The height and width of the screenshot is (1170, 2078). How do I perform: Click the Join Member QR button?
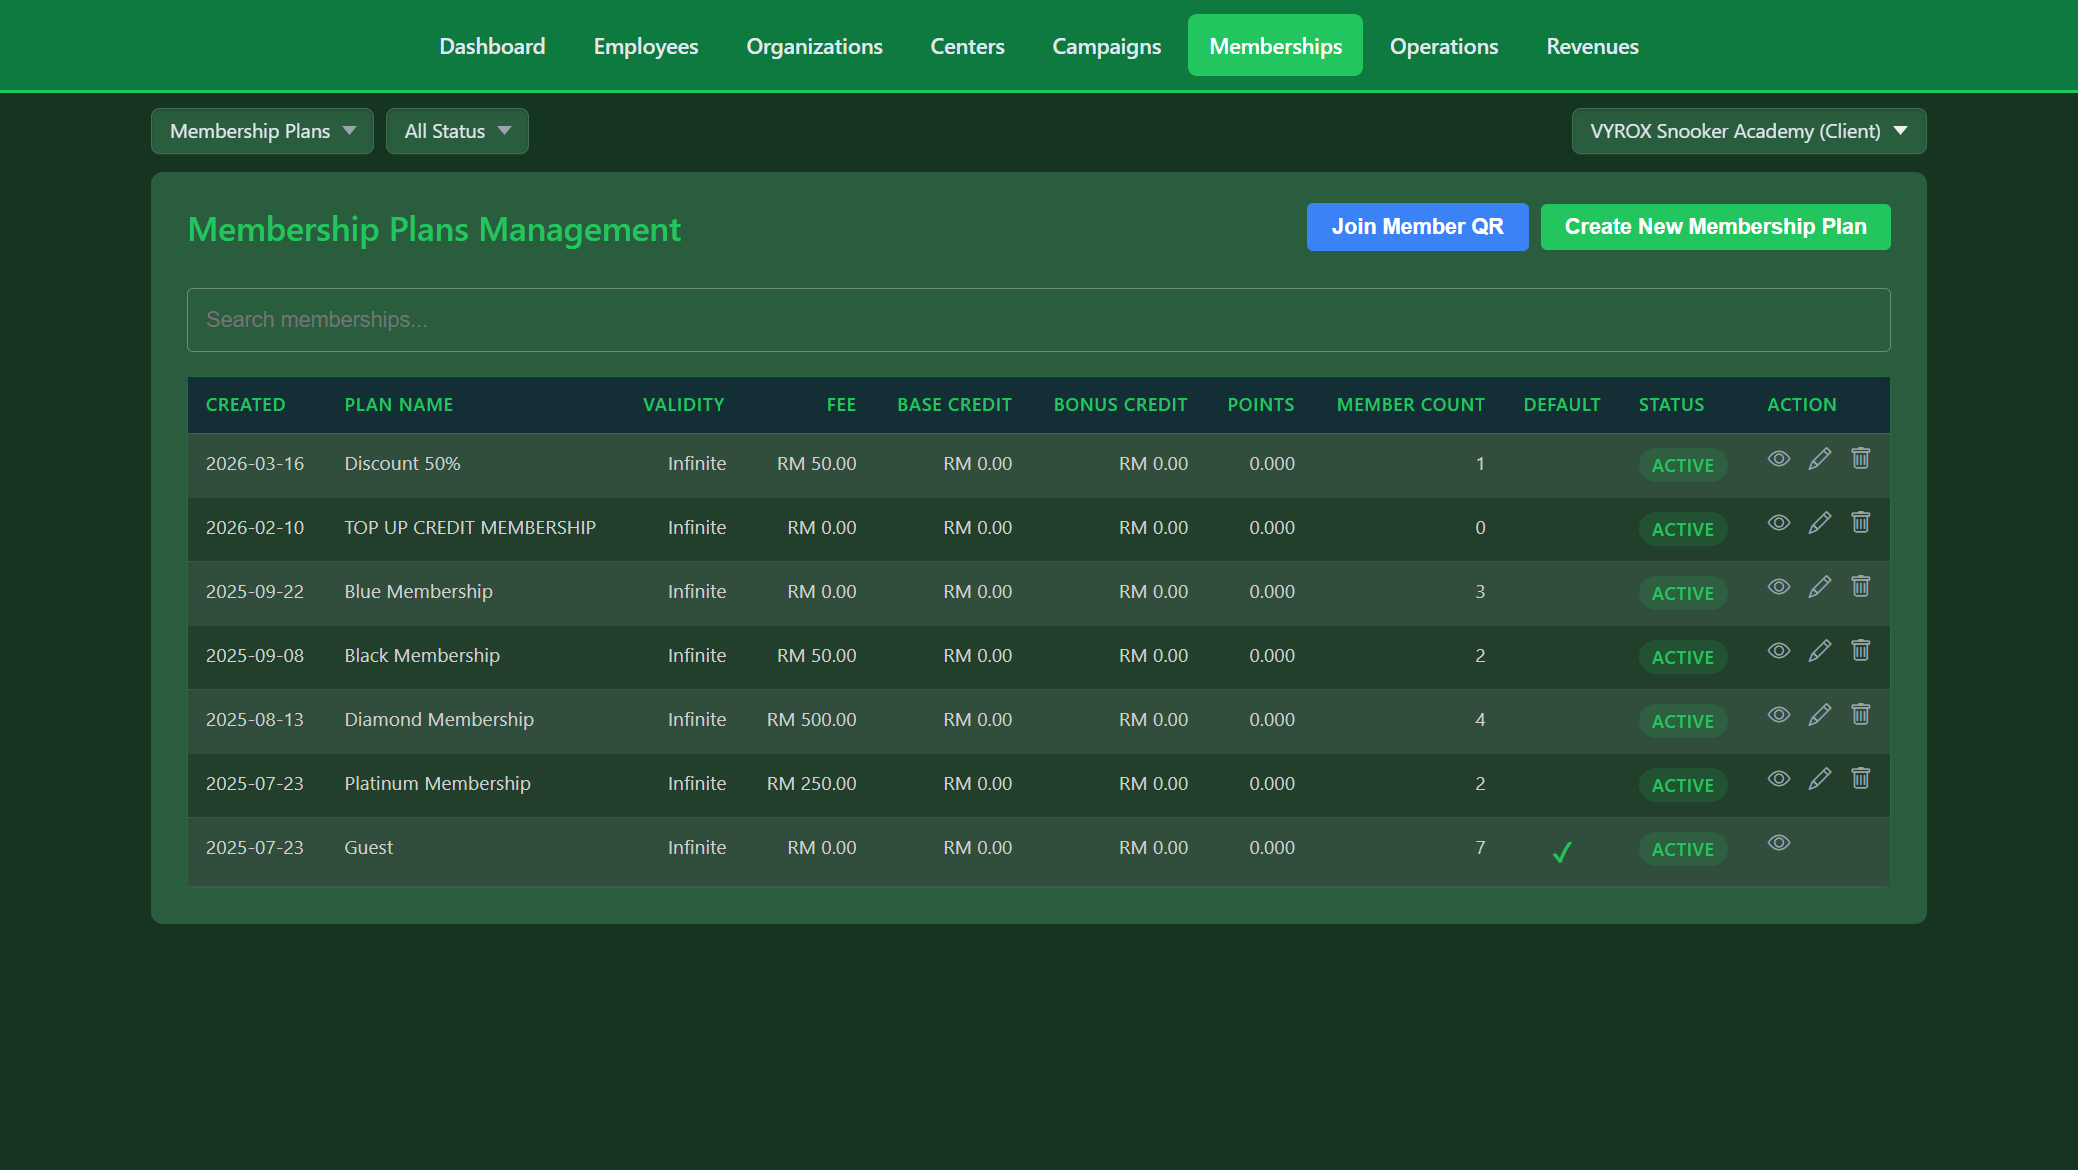pos(1417,227)
